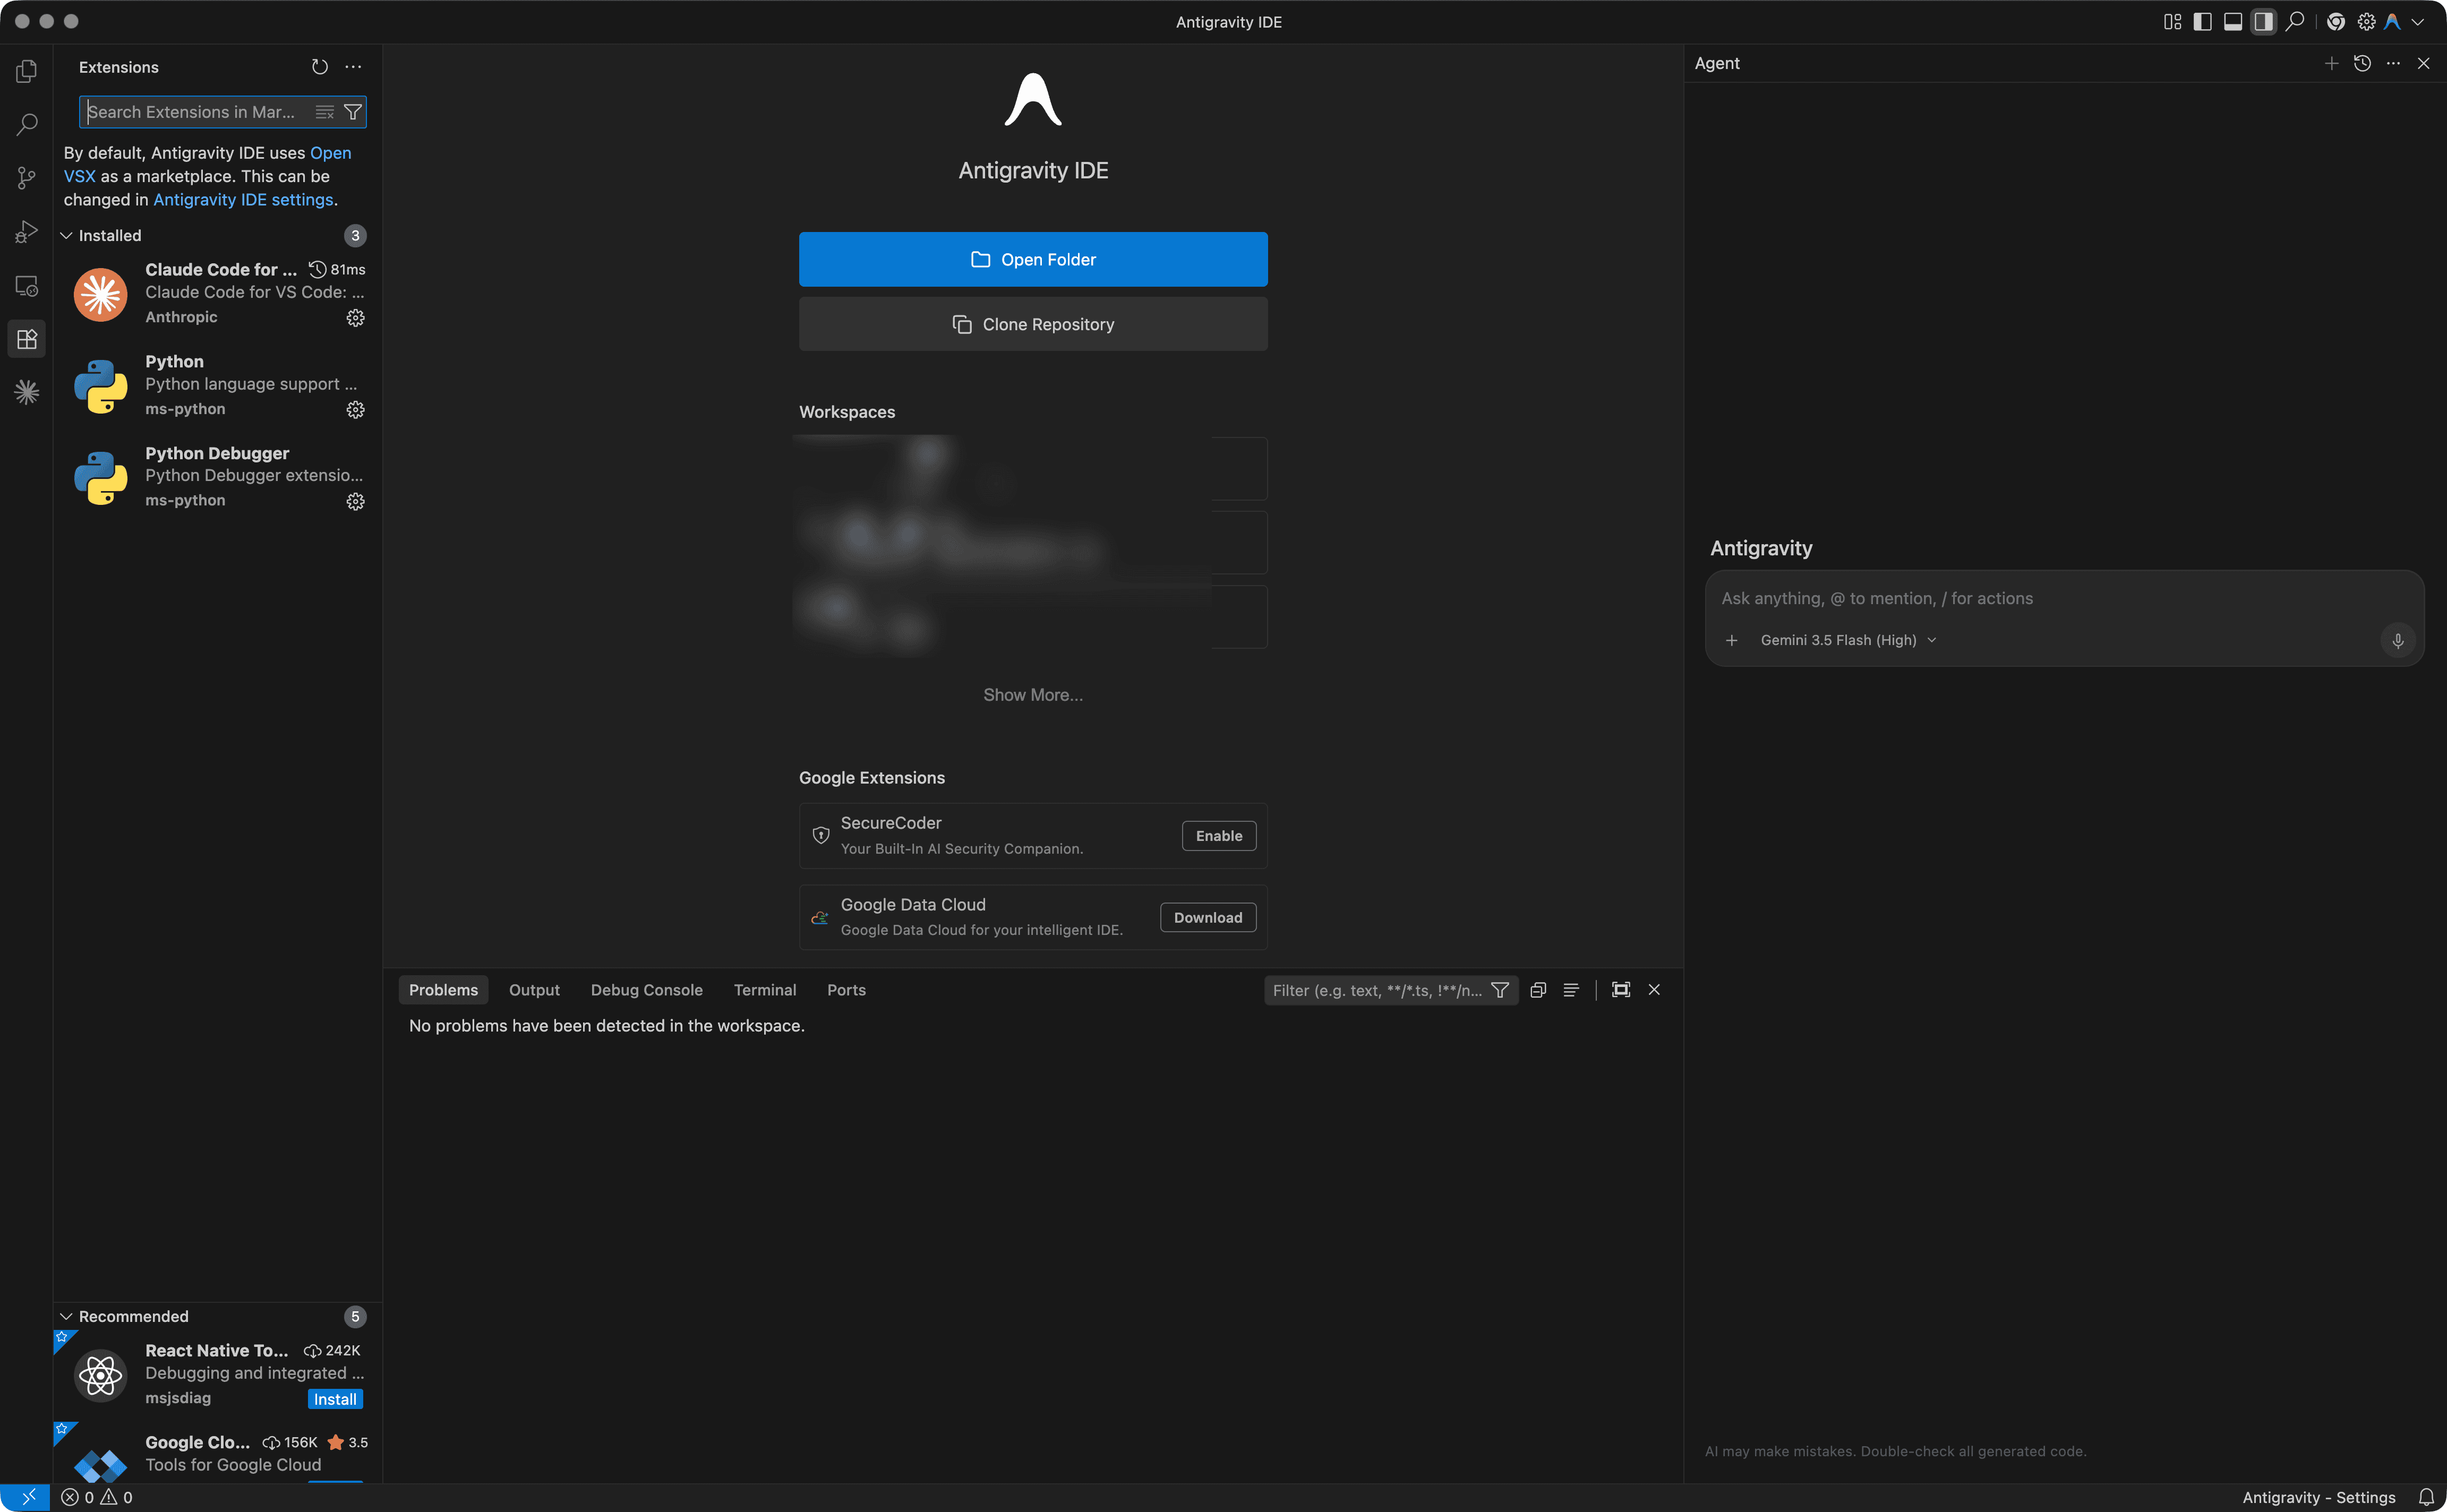The image size is (2447, 1512).
Task: Select the Google Cloud recommended extension
Action: (218, 1454)
